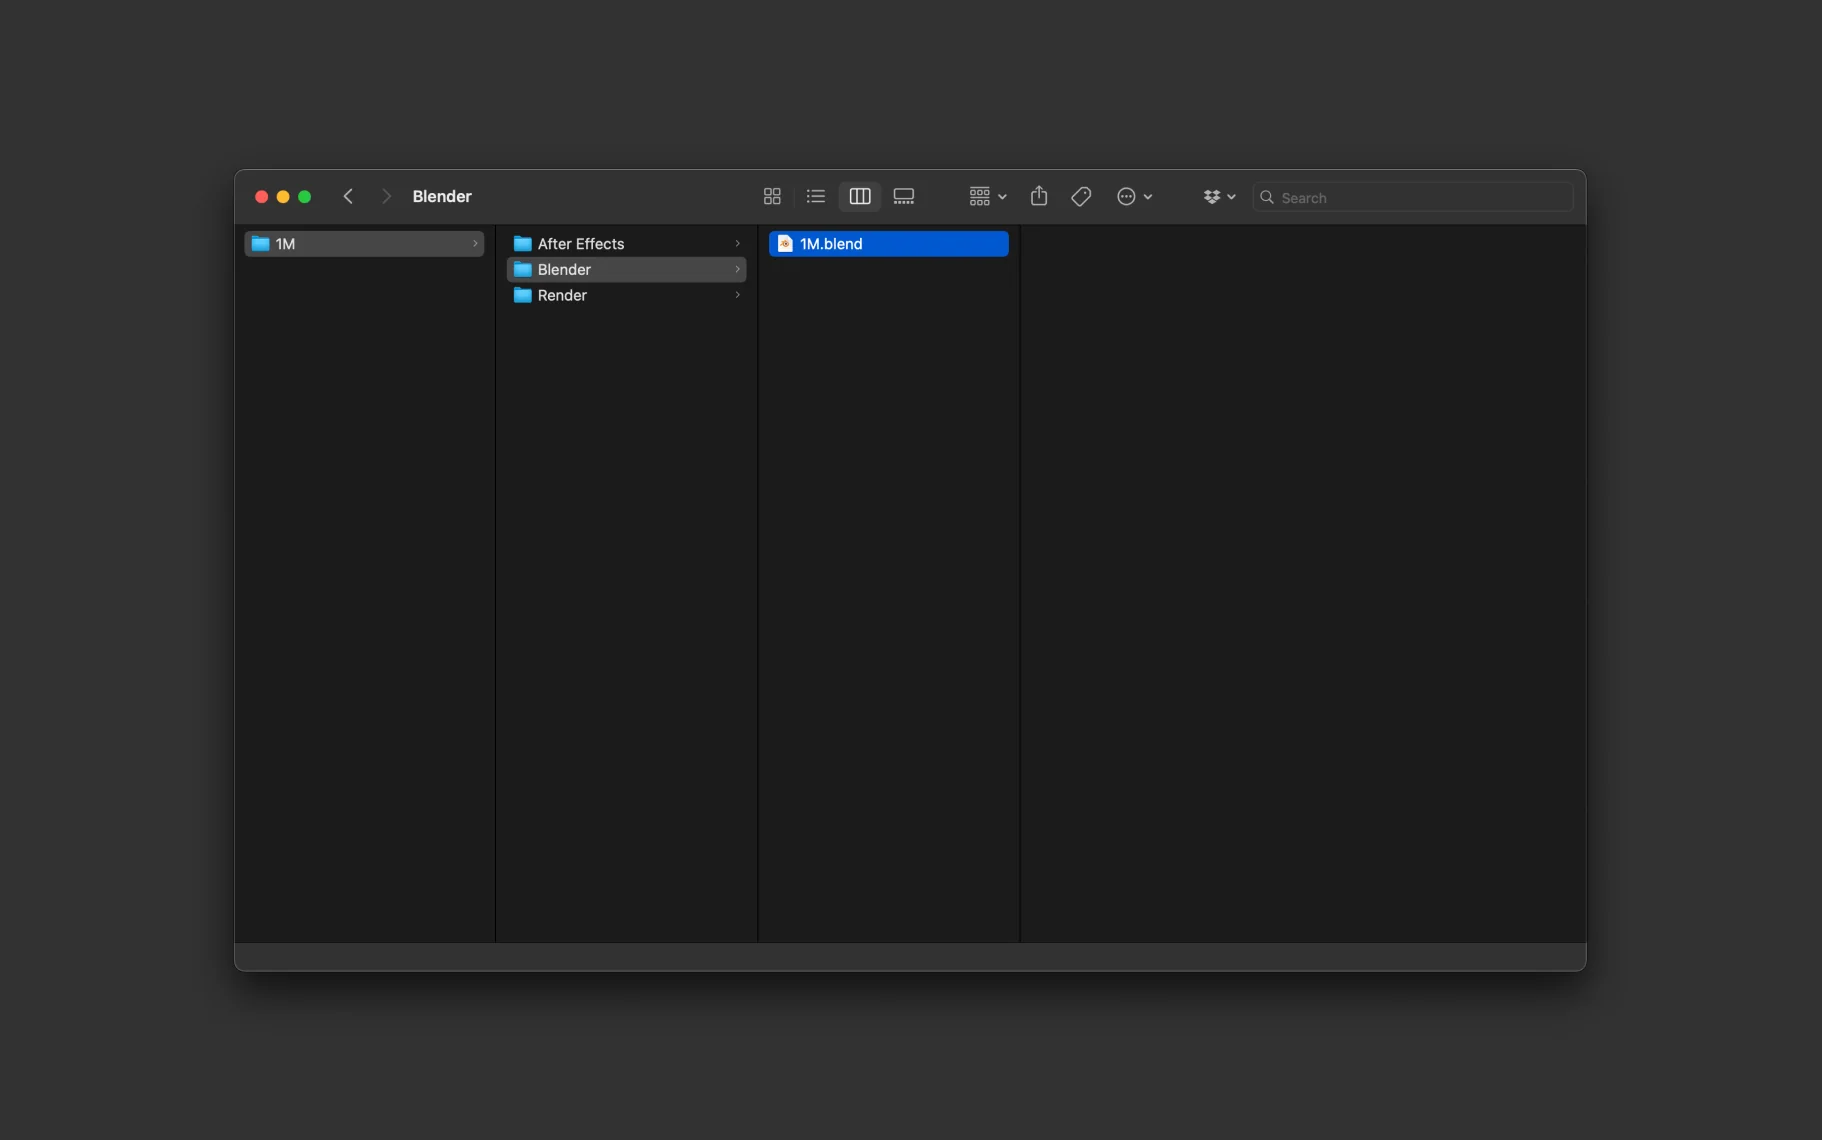Switch to icon view mode
Image resolution: width=1822 pixels, height=1140 pixels.
tap(772, 196)
